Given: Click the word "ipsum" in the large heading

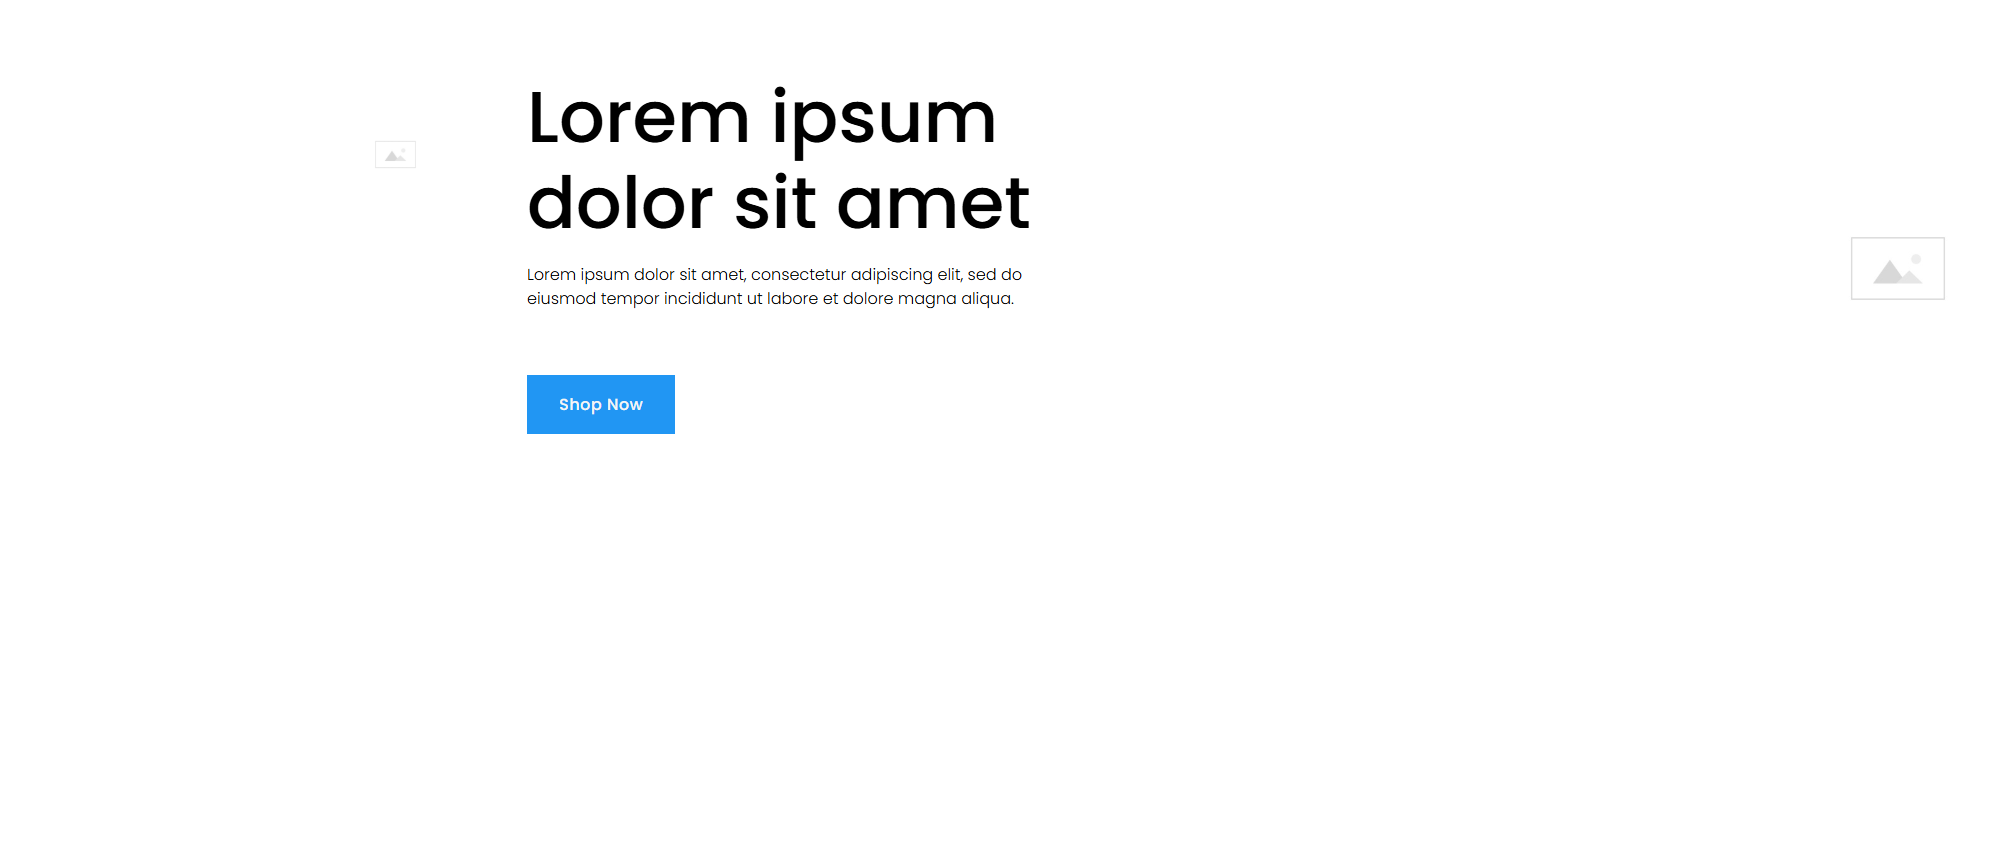Looking at the screenshot, I should 884,118.
